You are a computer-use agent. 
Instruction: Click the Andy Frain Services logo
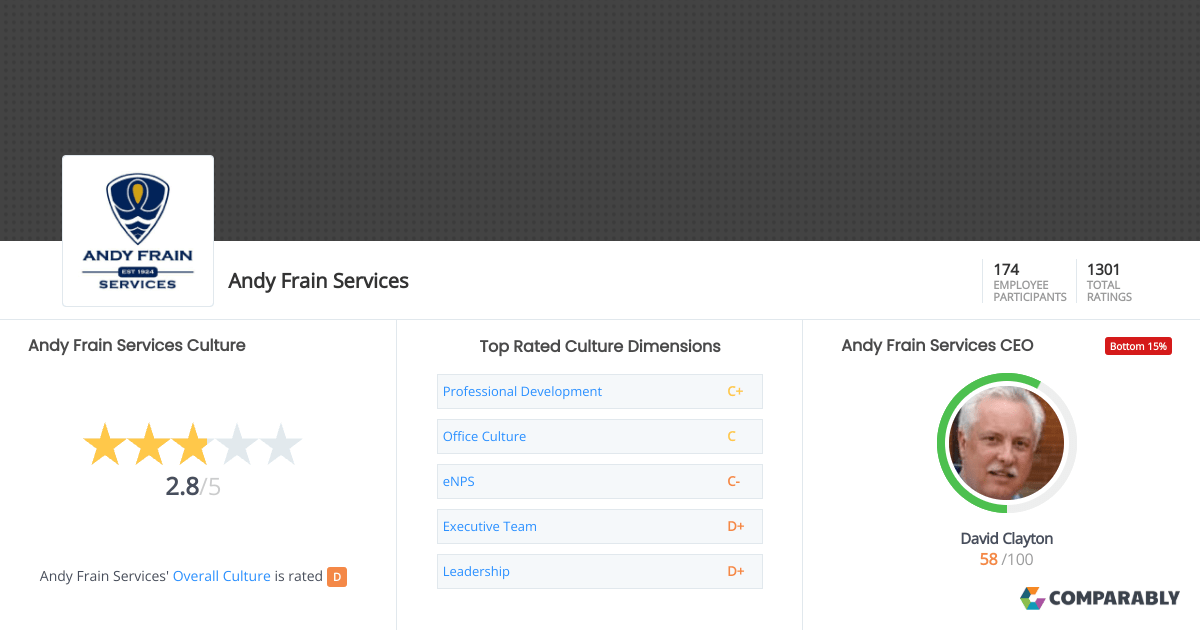[138, 231]
